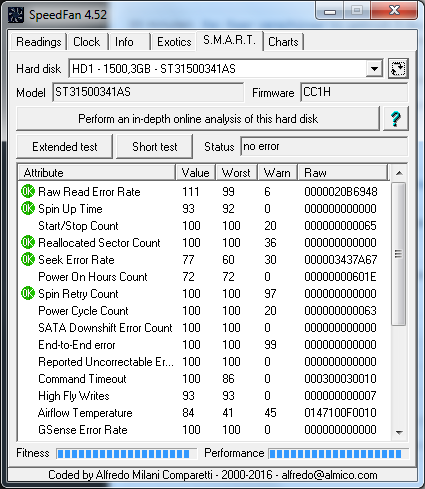The height and width of the screenshot is (489, 425).
Task: Switch to the Readings tab
Action: point(39,42)
